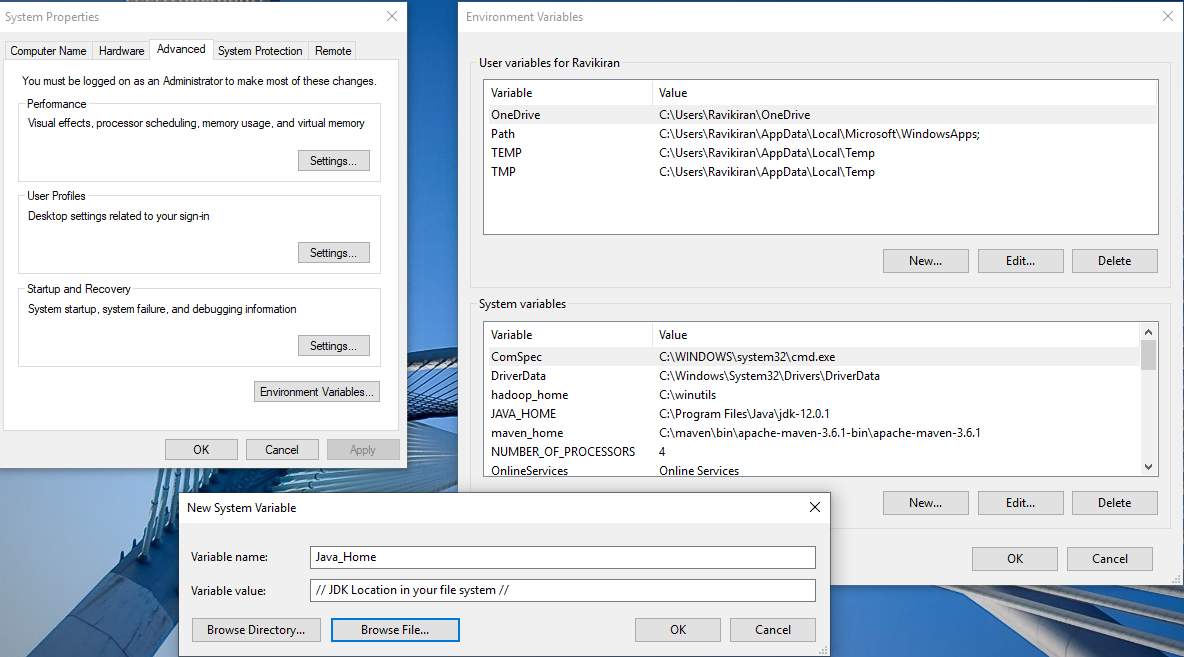Switch to the Computer Name tab
The height and width of the screenshot is (657, 1184).
coord(48,51)
